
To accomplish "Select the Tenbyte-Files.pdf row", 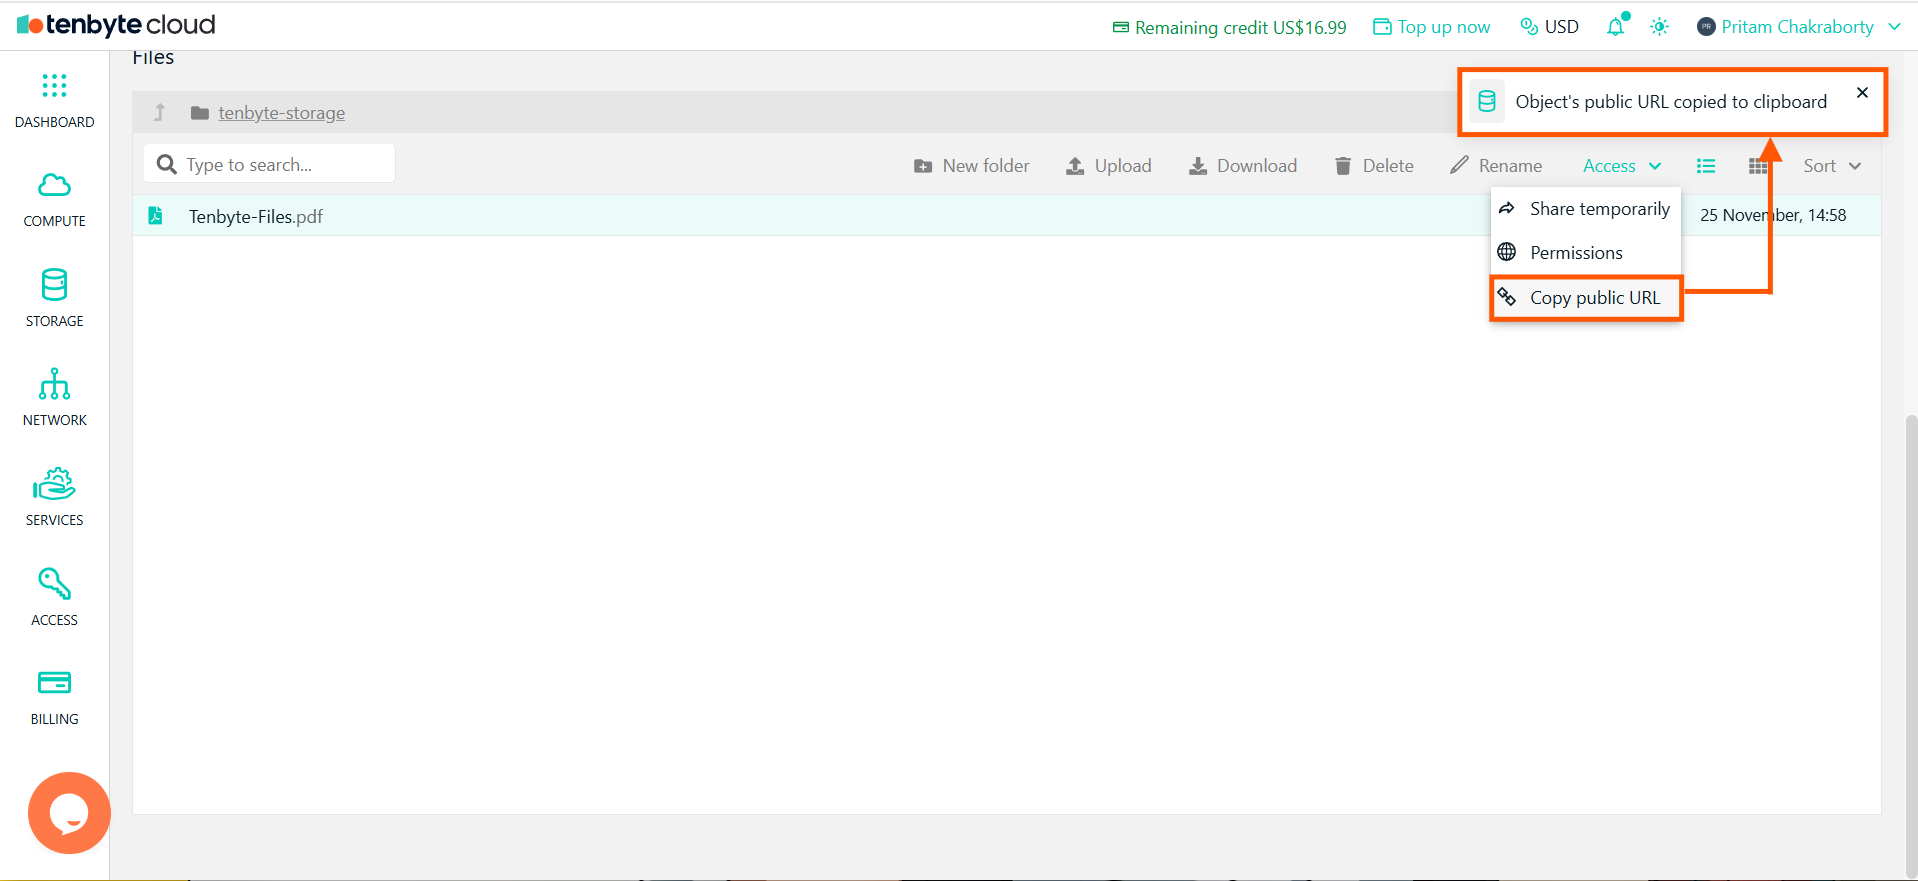I will [x=1006, y=215].
